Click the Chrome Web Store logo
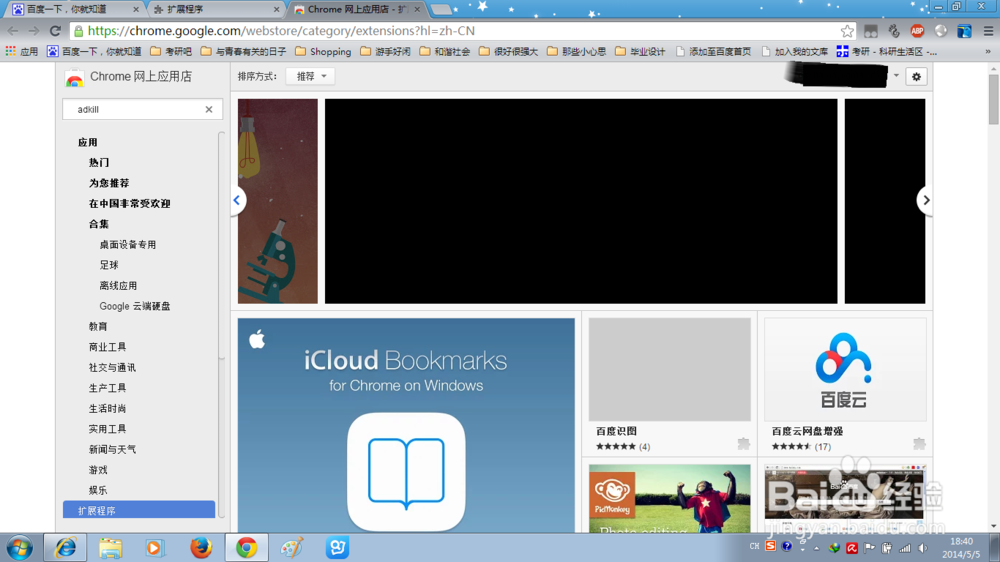The width and height of the screenshot is (1000, 562). click(75, 78)
